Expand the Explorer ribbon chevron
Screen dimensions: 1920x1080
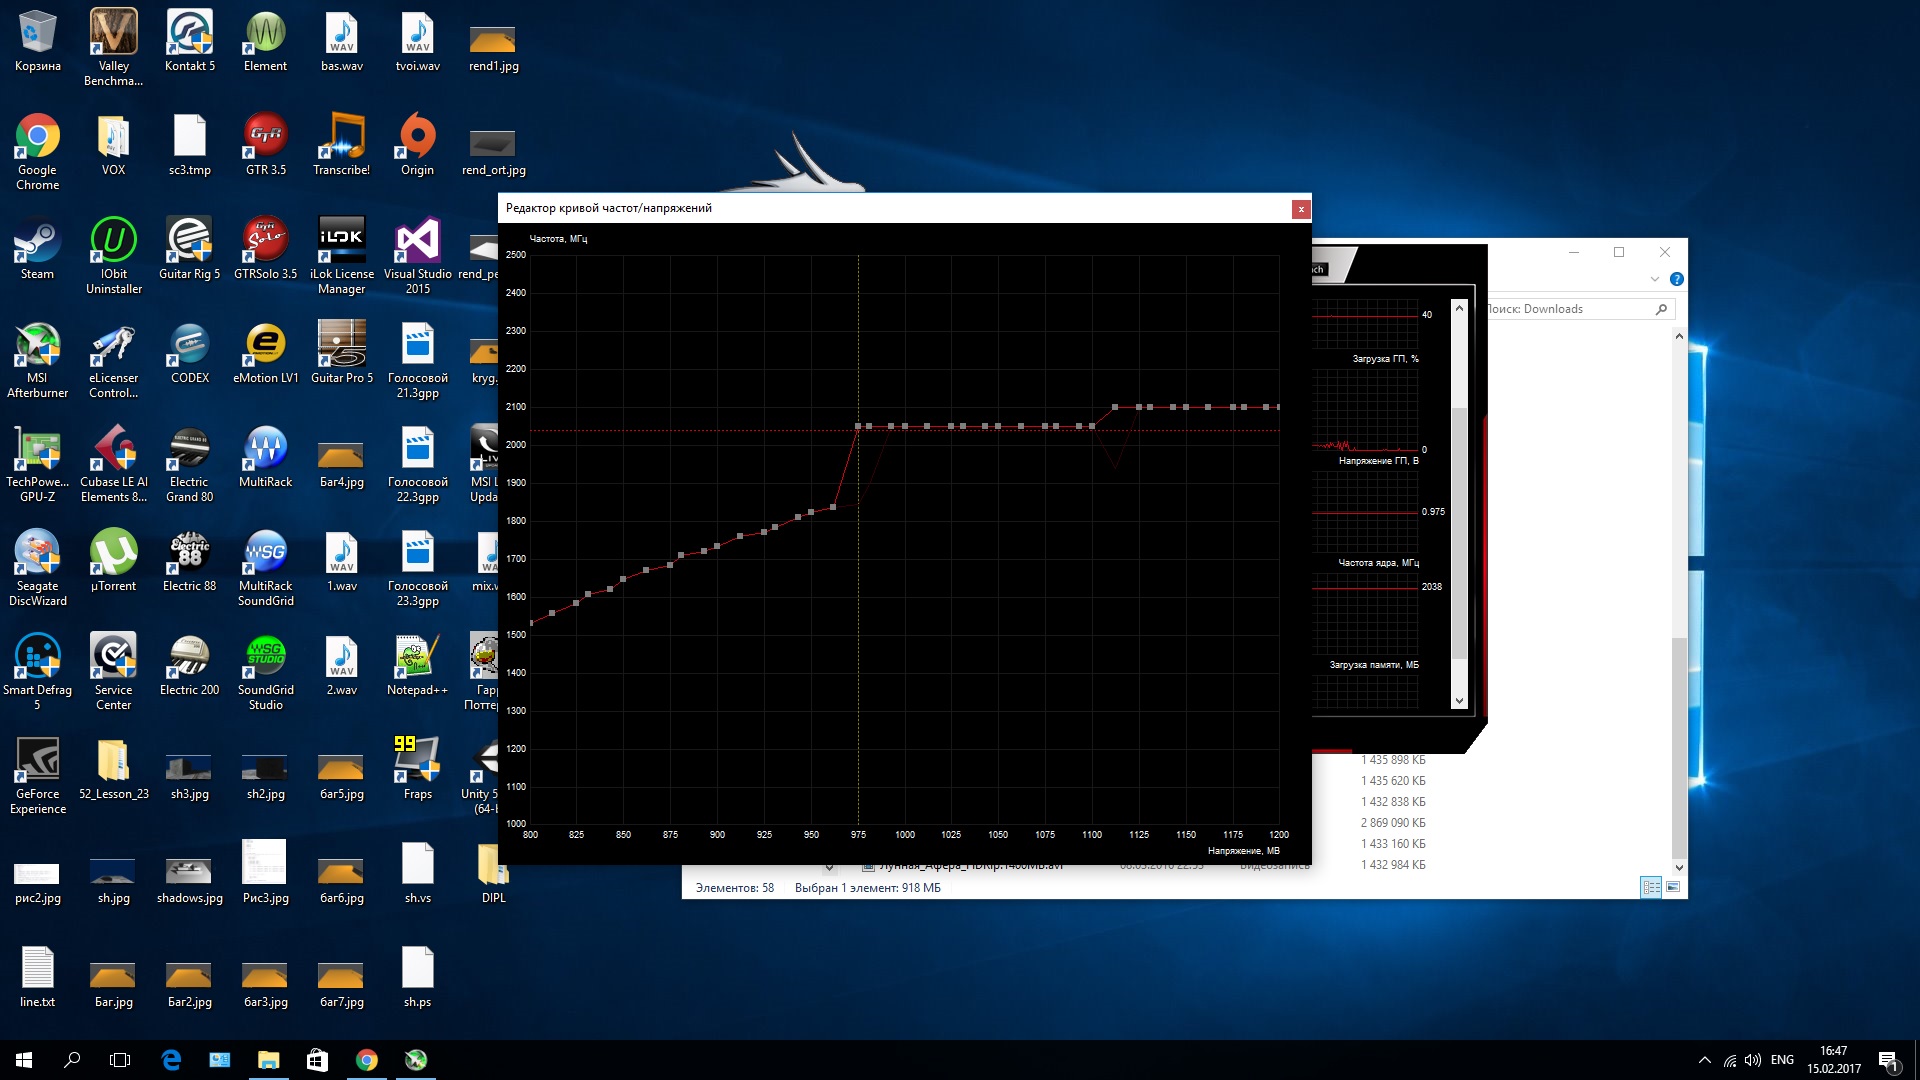pyautogui.click(x=1655, y=279)
